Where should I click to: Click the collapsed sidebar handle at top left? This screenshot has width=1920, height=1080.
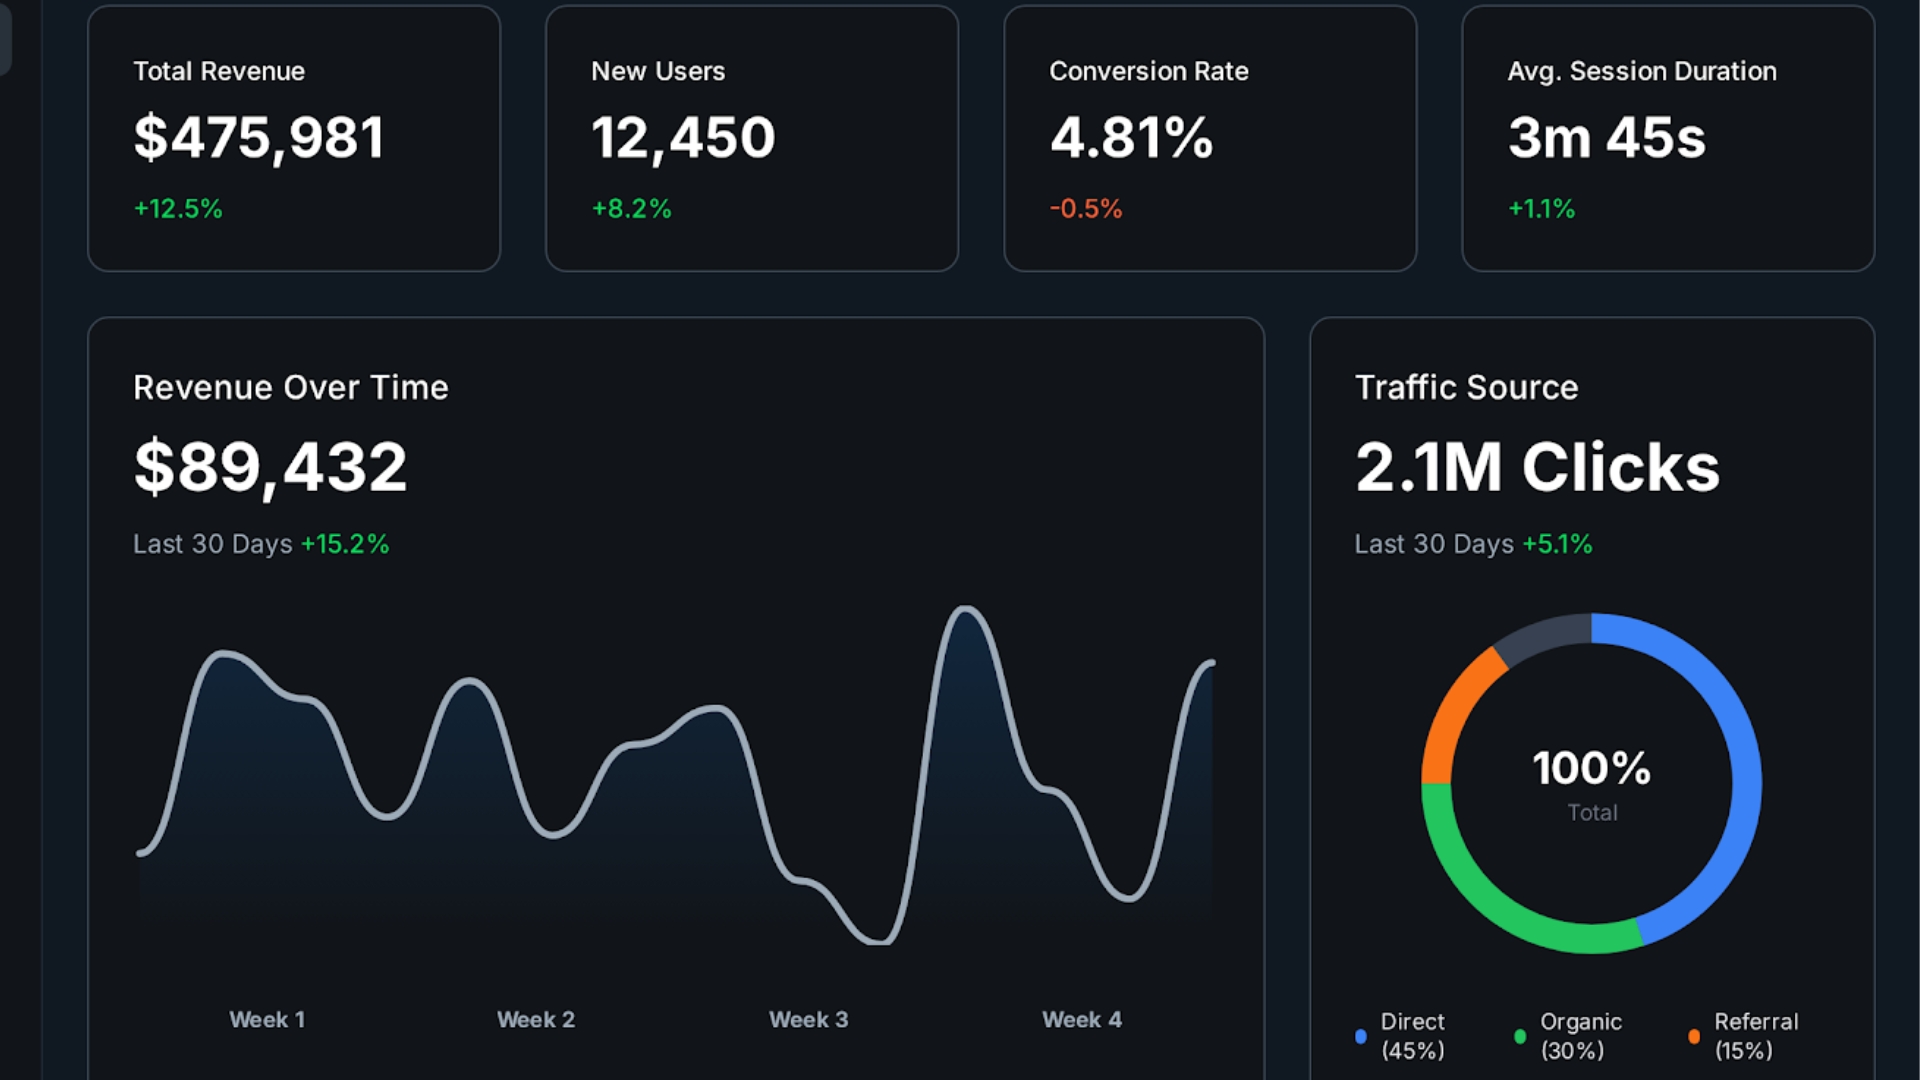(x=8, y=40)
